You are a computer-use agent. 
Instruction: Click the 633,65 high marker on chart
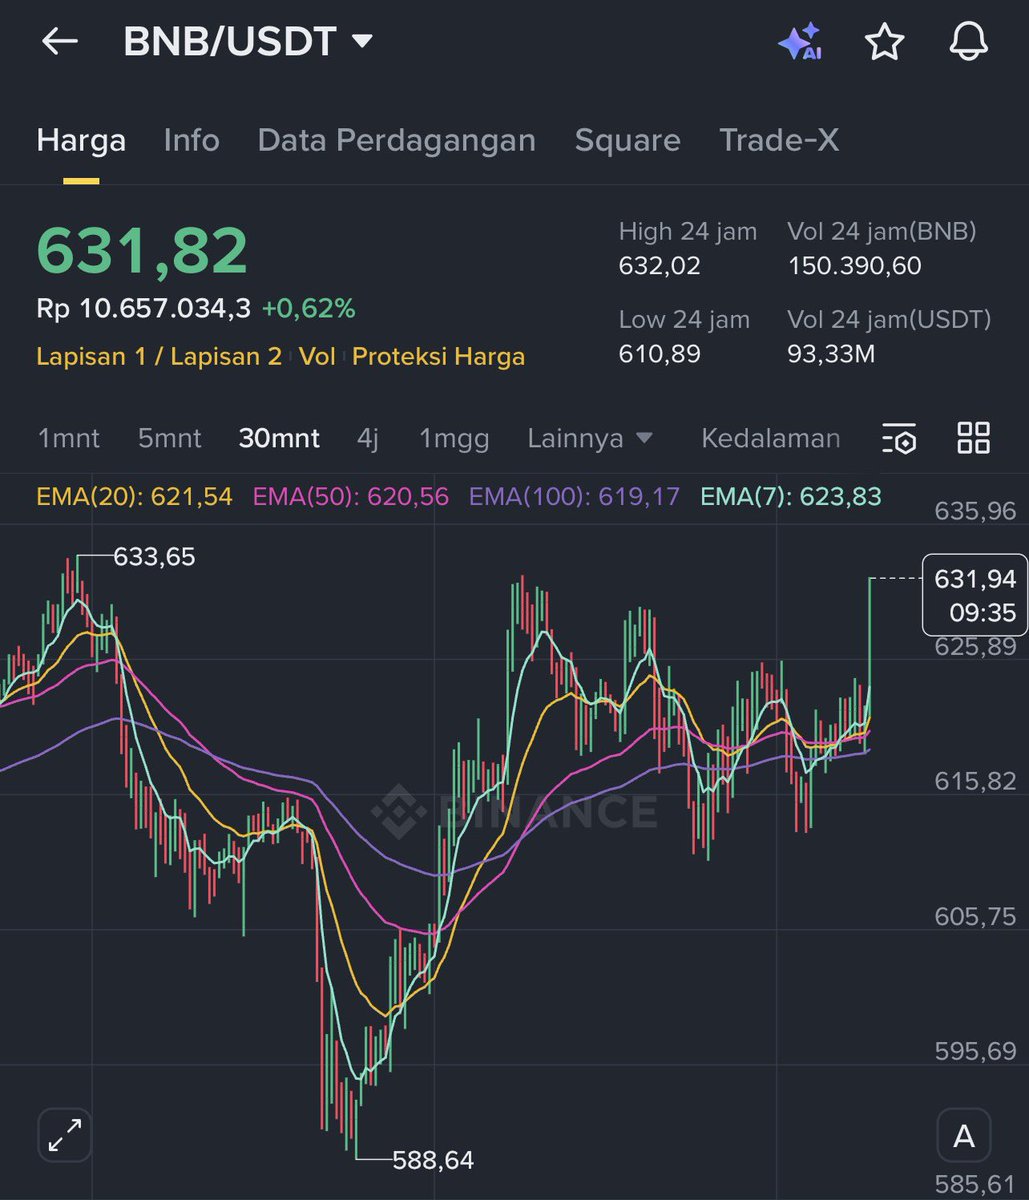pyautogui.click(x=154, y=556)
